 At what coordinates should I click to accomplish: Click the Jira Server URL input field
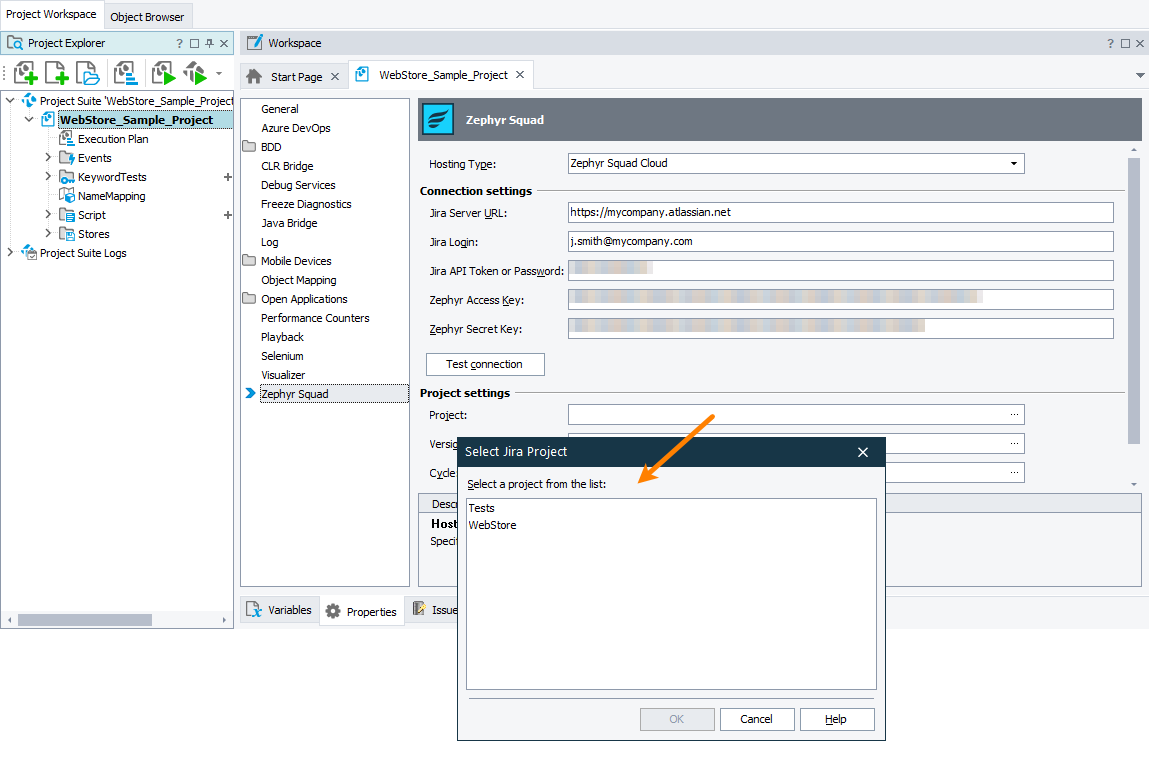(x=840, y=212)
